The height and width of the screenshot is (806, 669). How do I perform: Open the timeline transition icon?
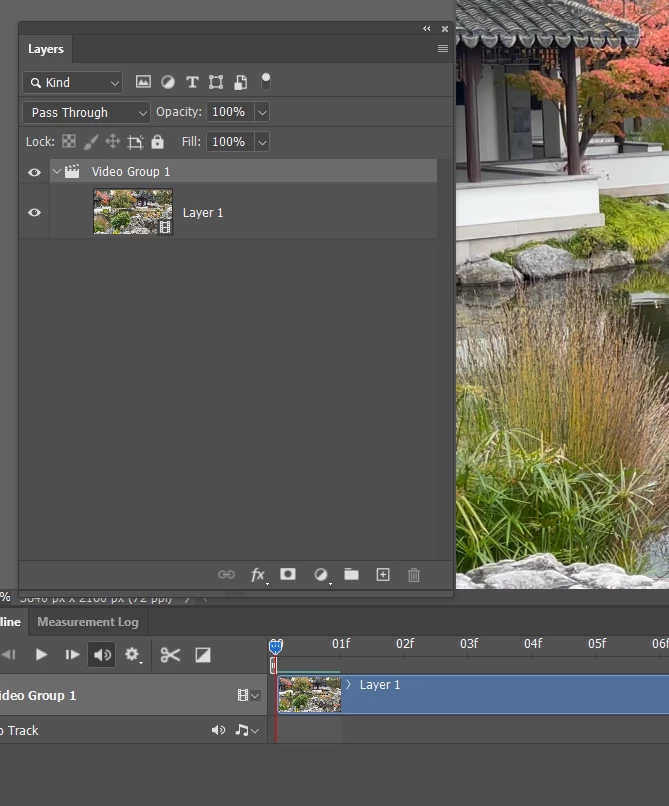(x=203, y=655)
